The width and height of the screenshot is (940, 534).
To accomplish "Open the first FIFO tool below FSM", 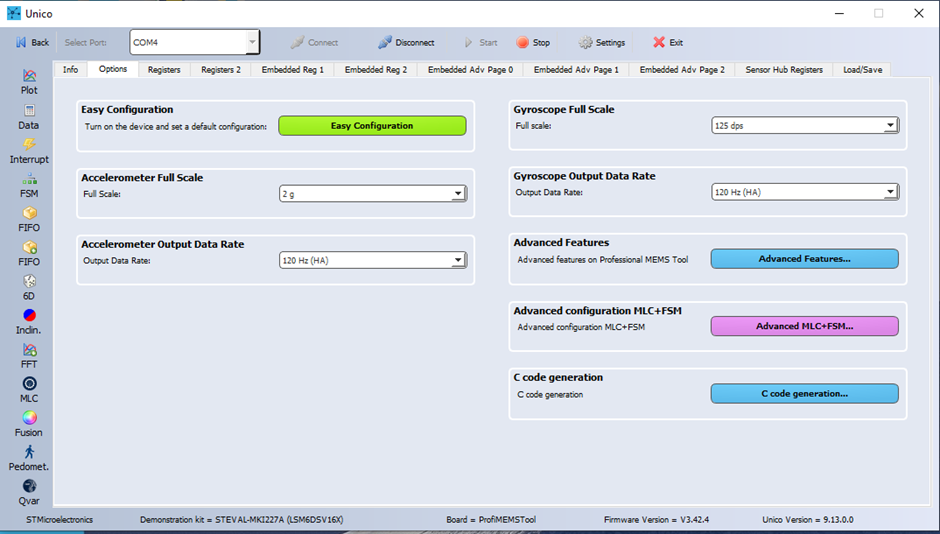I will point(29,219).
